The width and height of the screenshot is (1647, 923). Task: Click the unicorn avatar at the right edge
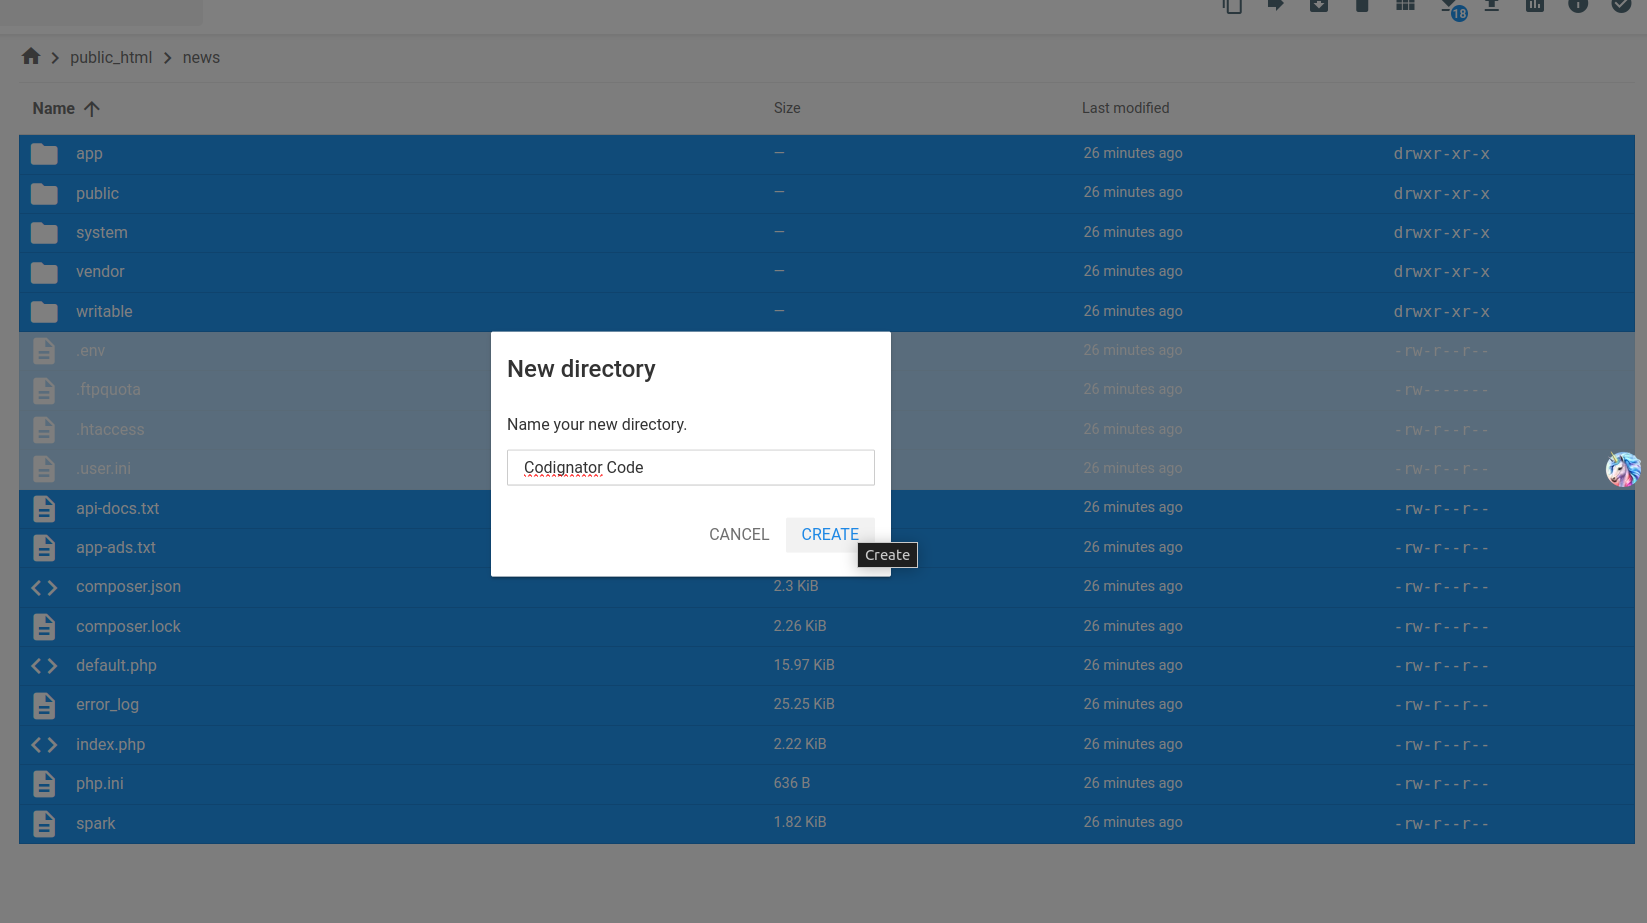tap(1622, 469)
